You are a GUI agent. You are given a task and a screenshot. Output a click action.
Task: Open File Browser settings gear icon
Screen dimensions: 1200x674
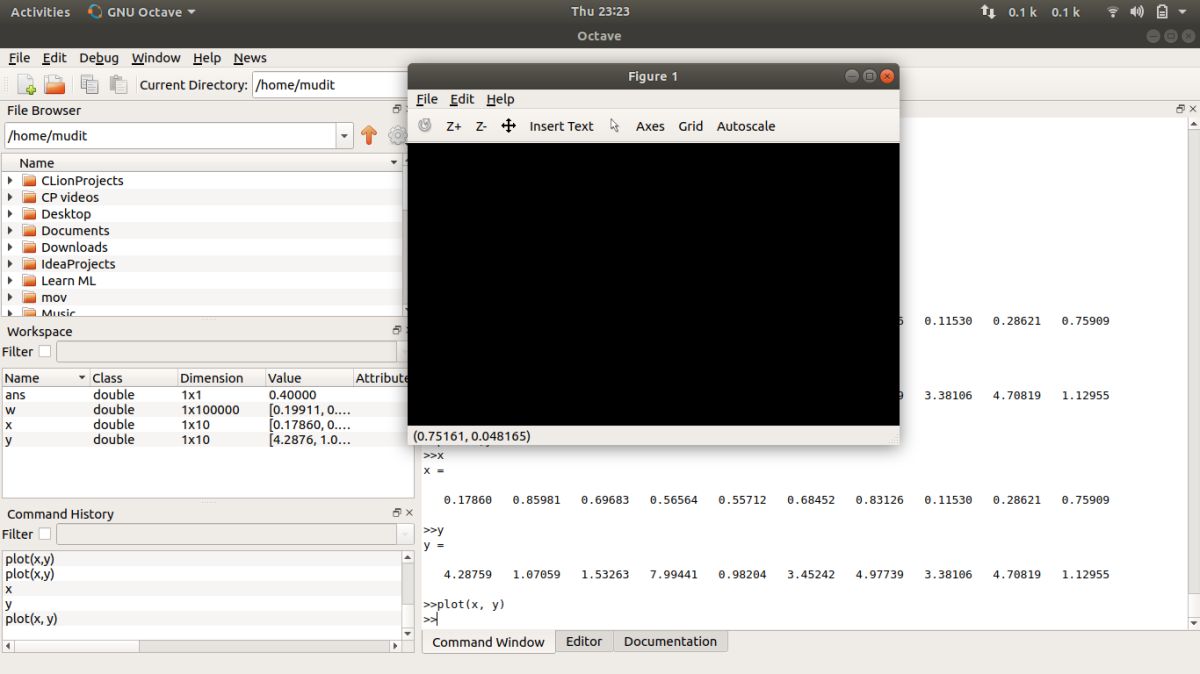(x=397, y=135)
